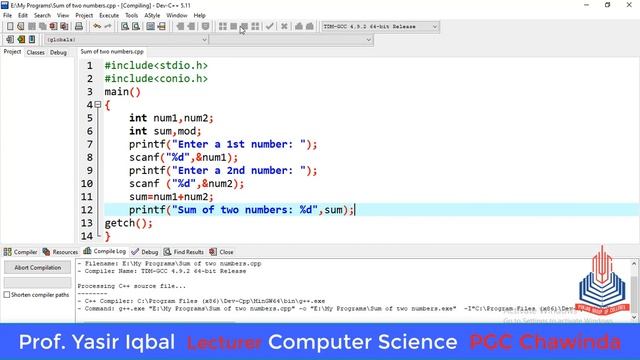Open the Edit menu
The height and width of the screenshot is (360, 640).
[23, 15]
